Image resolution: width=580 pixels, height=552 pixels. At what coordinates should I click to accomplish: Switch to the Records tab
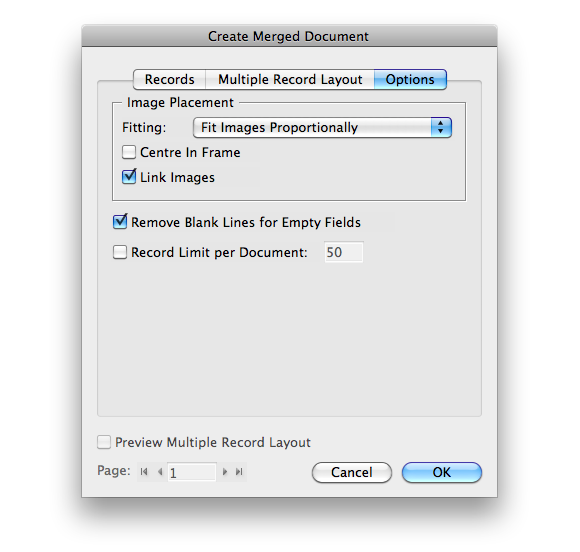(x=169, y=80)
